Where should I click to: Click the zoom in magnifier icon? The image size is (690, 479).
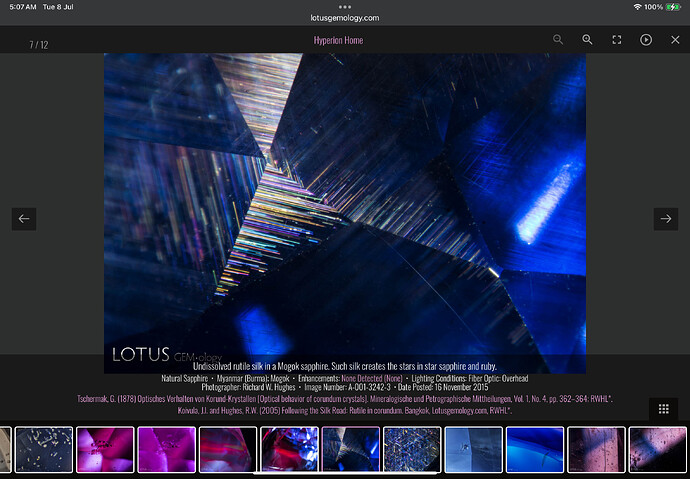pos(587,40)
